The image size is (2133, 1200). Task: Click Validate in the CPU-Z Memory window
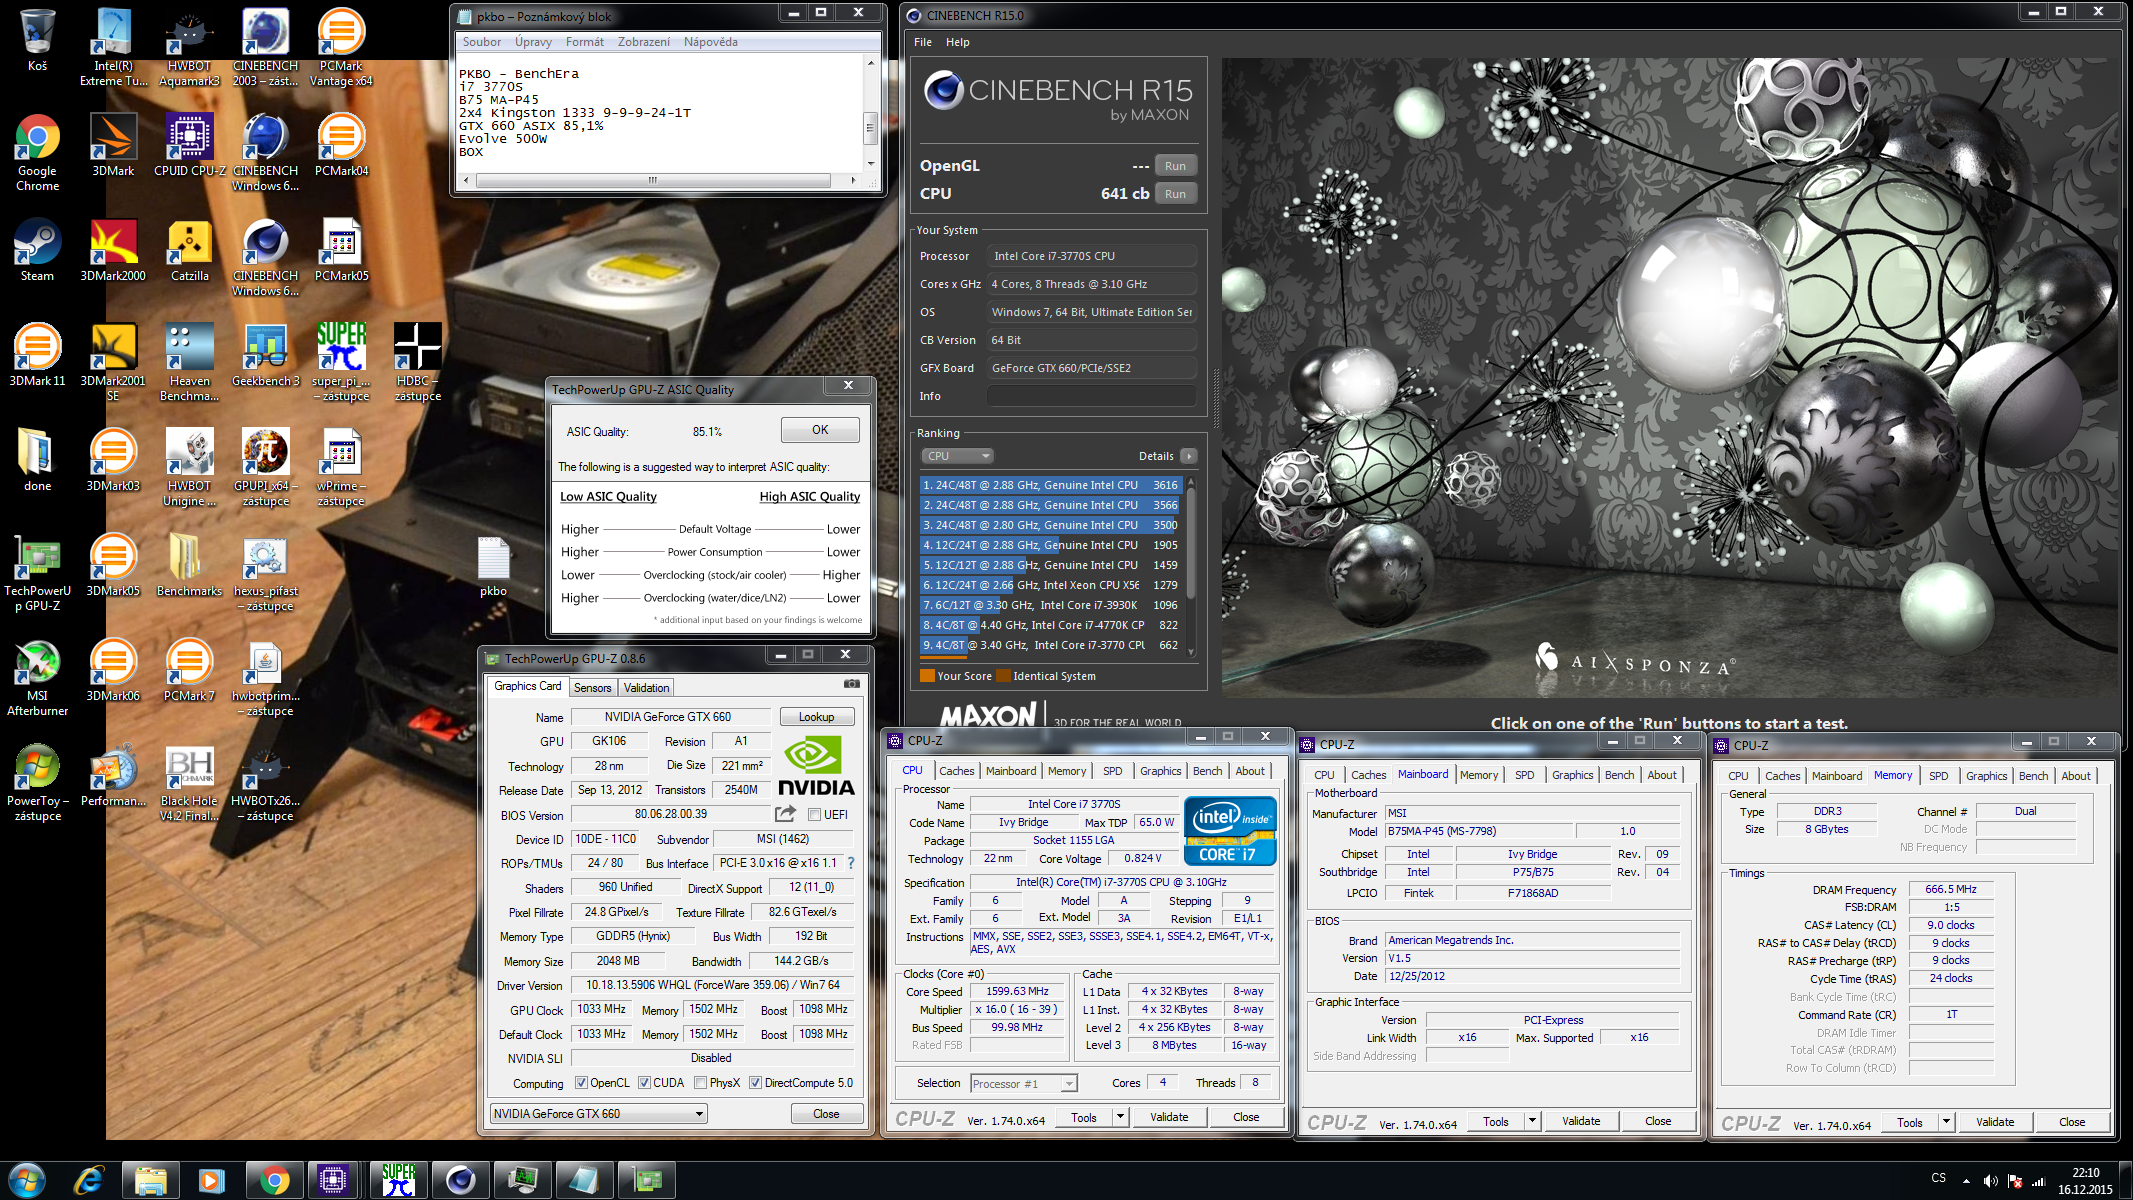tap(1995, 1122)
